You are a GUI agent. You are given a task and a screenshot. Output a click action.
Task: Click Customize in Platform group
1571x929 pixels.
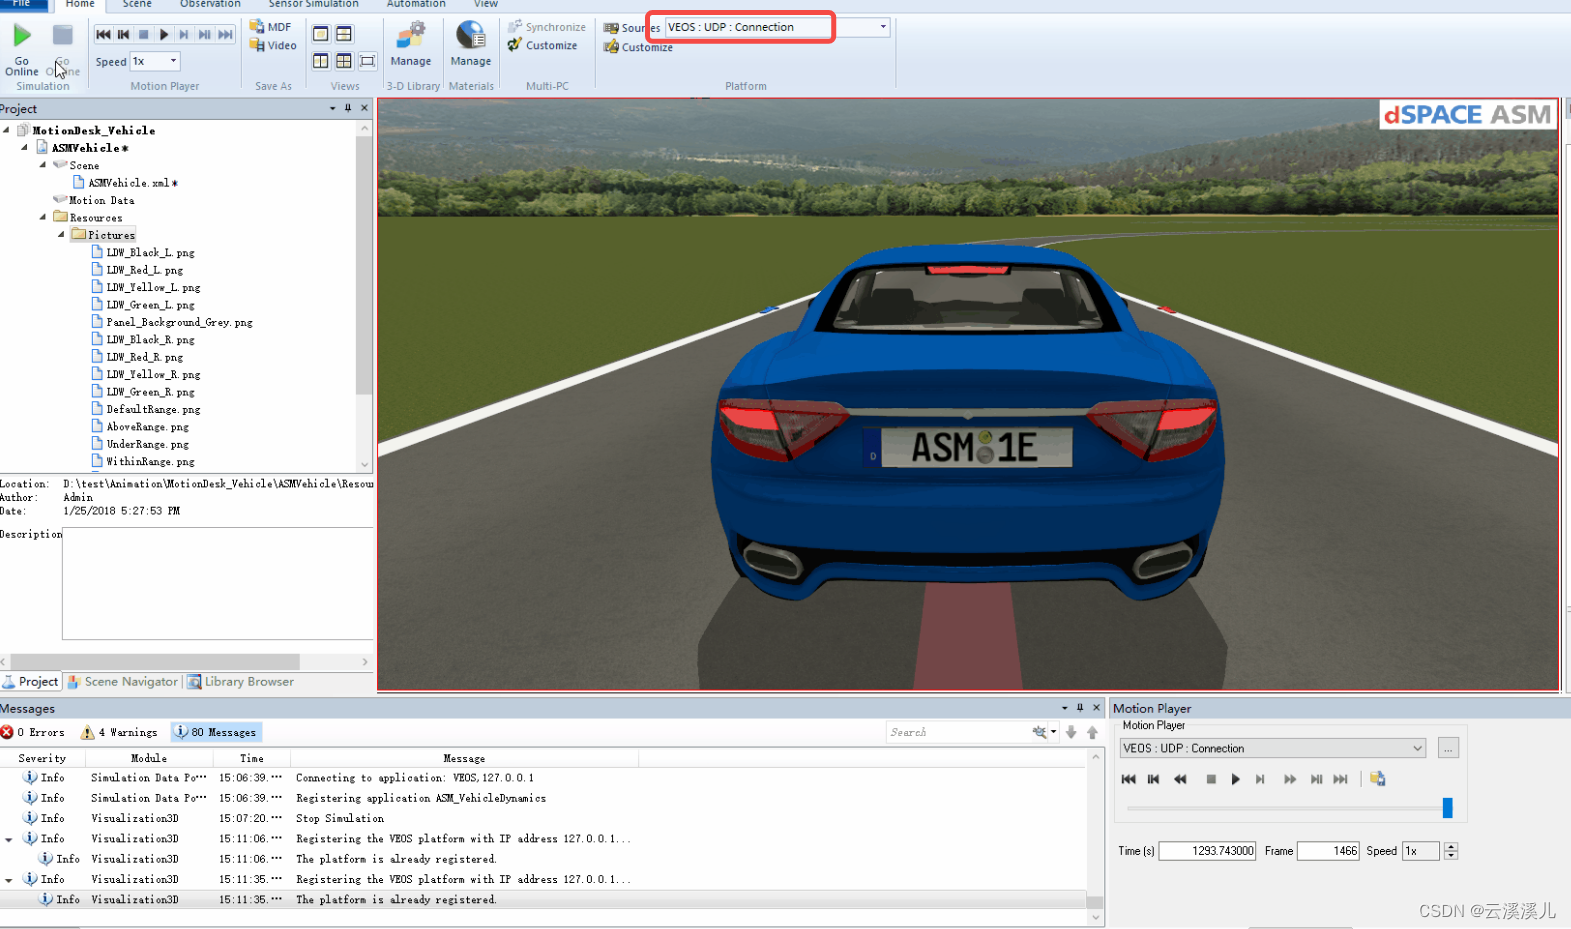click(638, 47)
